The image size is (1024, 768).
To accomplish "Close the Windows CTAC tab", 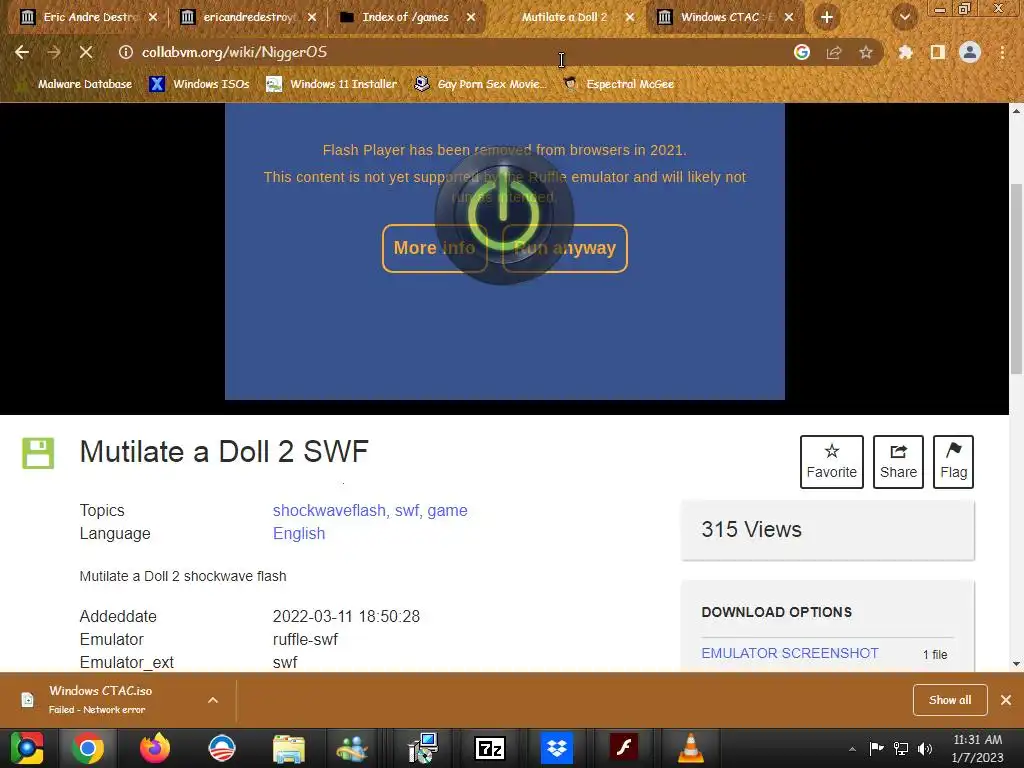I will tap(789, 18).
